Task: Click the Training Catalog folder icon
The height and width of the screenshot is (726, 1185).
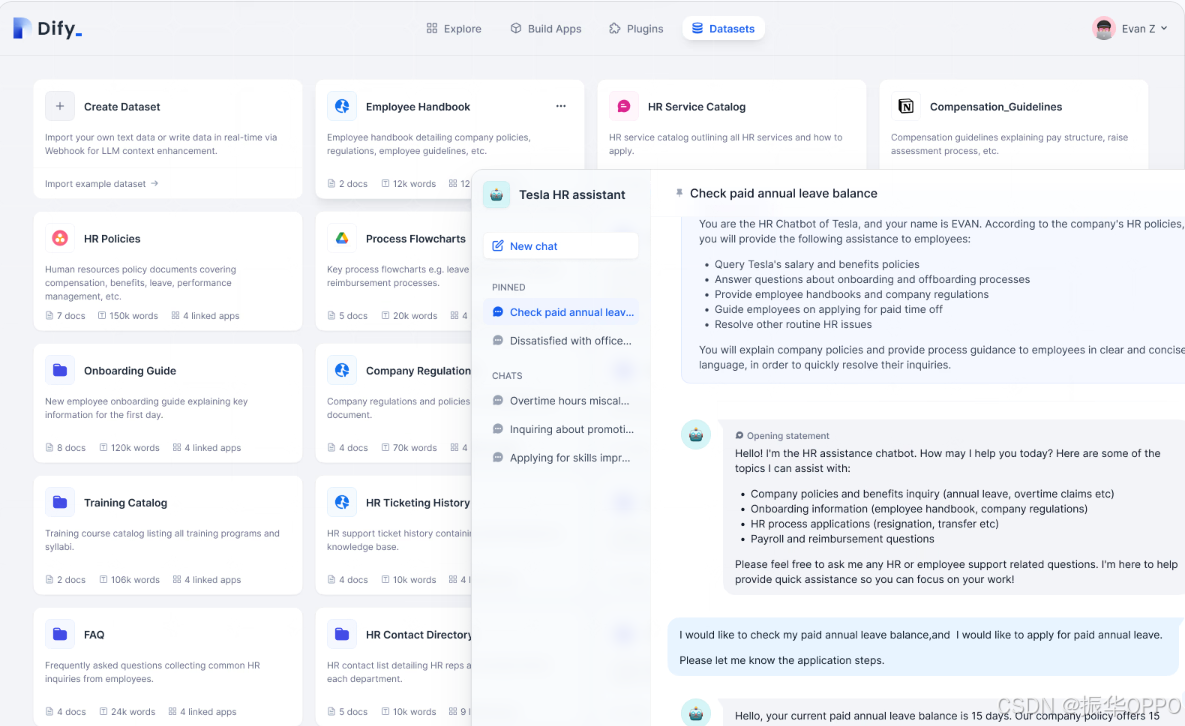Action: click(60, 502)
